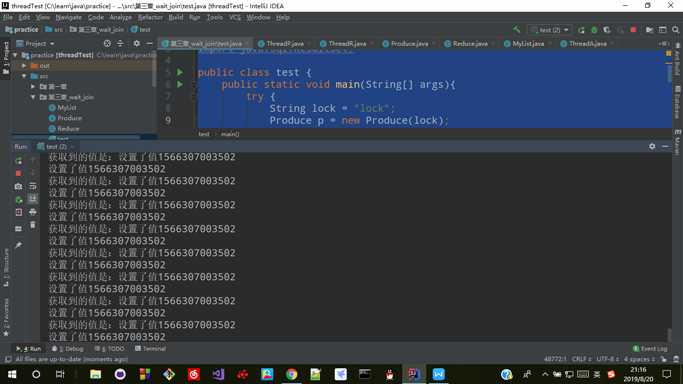Open Chrome from the taskbar
Image resolution: width=683 pixels, height=384 pixels.
tap(291, 374)
